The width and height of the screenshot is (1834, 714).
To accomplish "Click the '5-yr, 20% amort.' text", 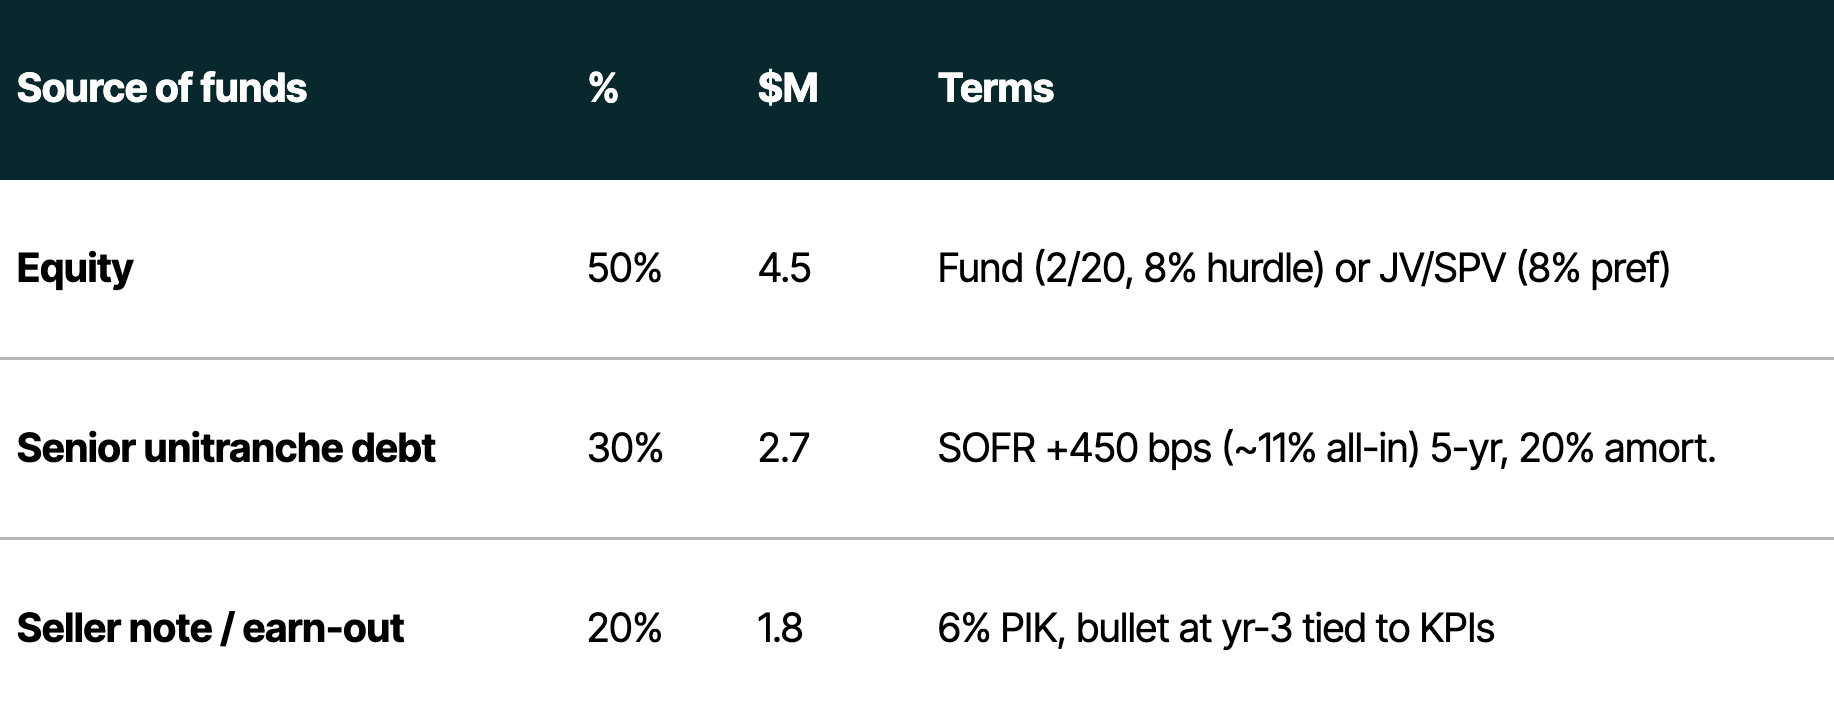I will [x=1572, y=448].
